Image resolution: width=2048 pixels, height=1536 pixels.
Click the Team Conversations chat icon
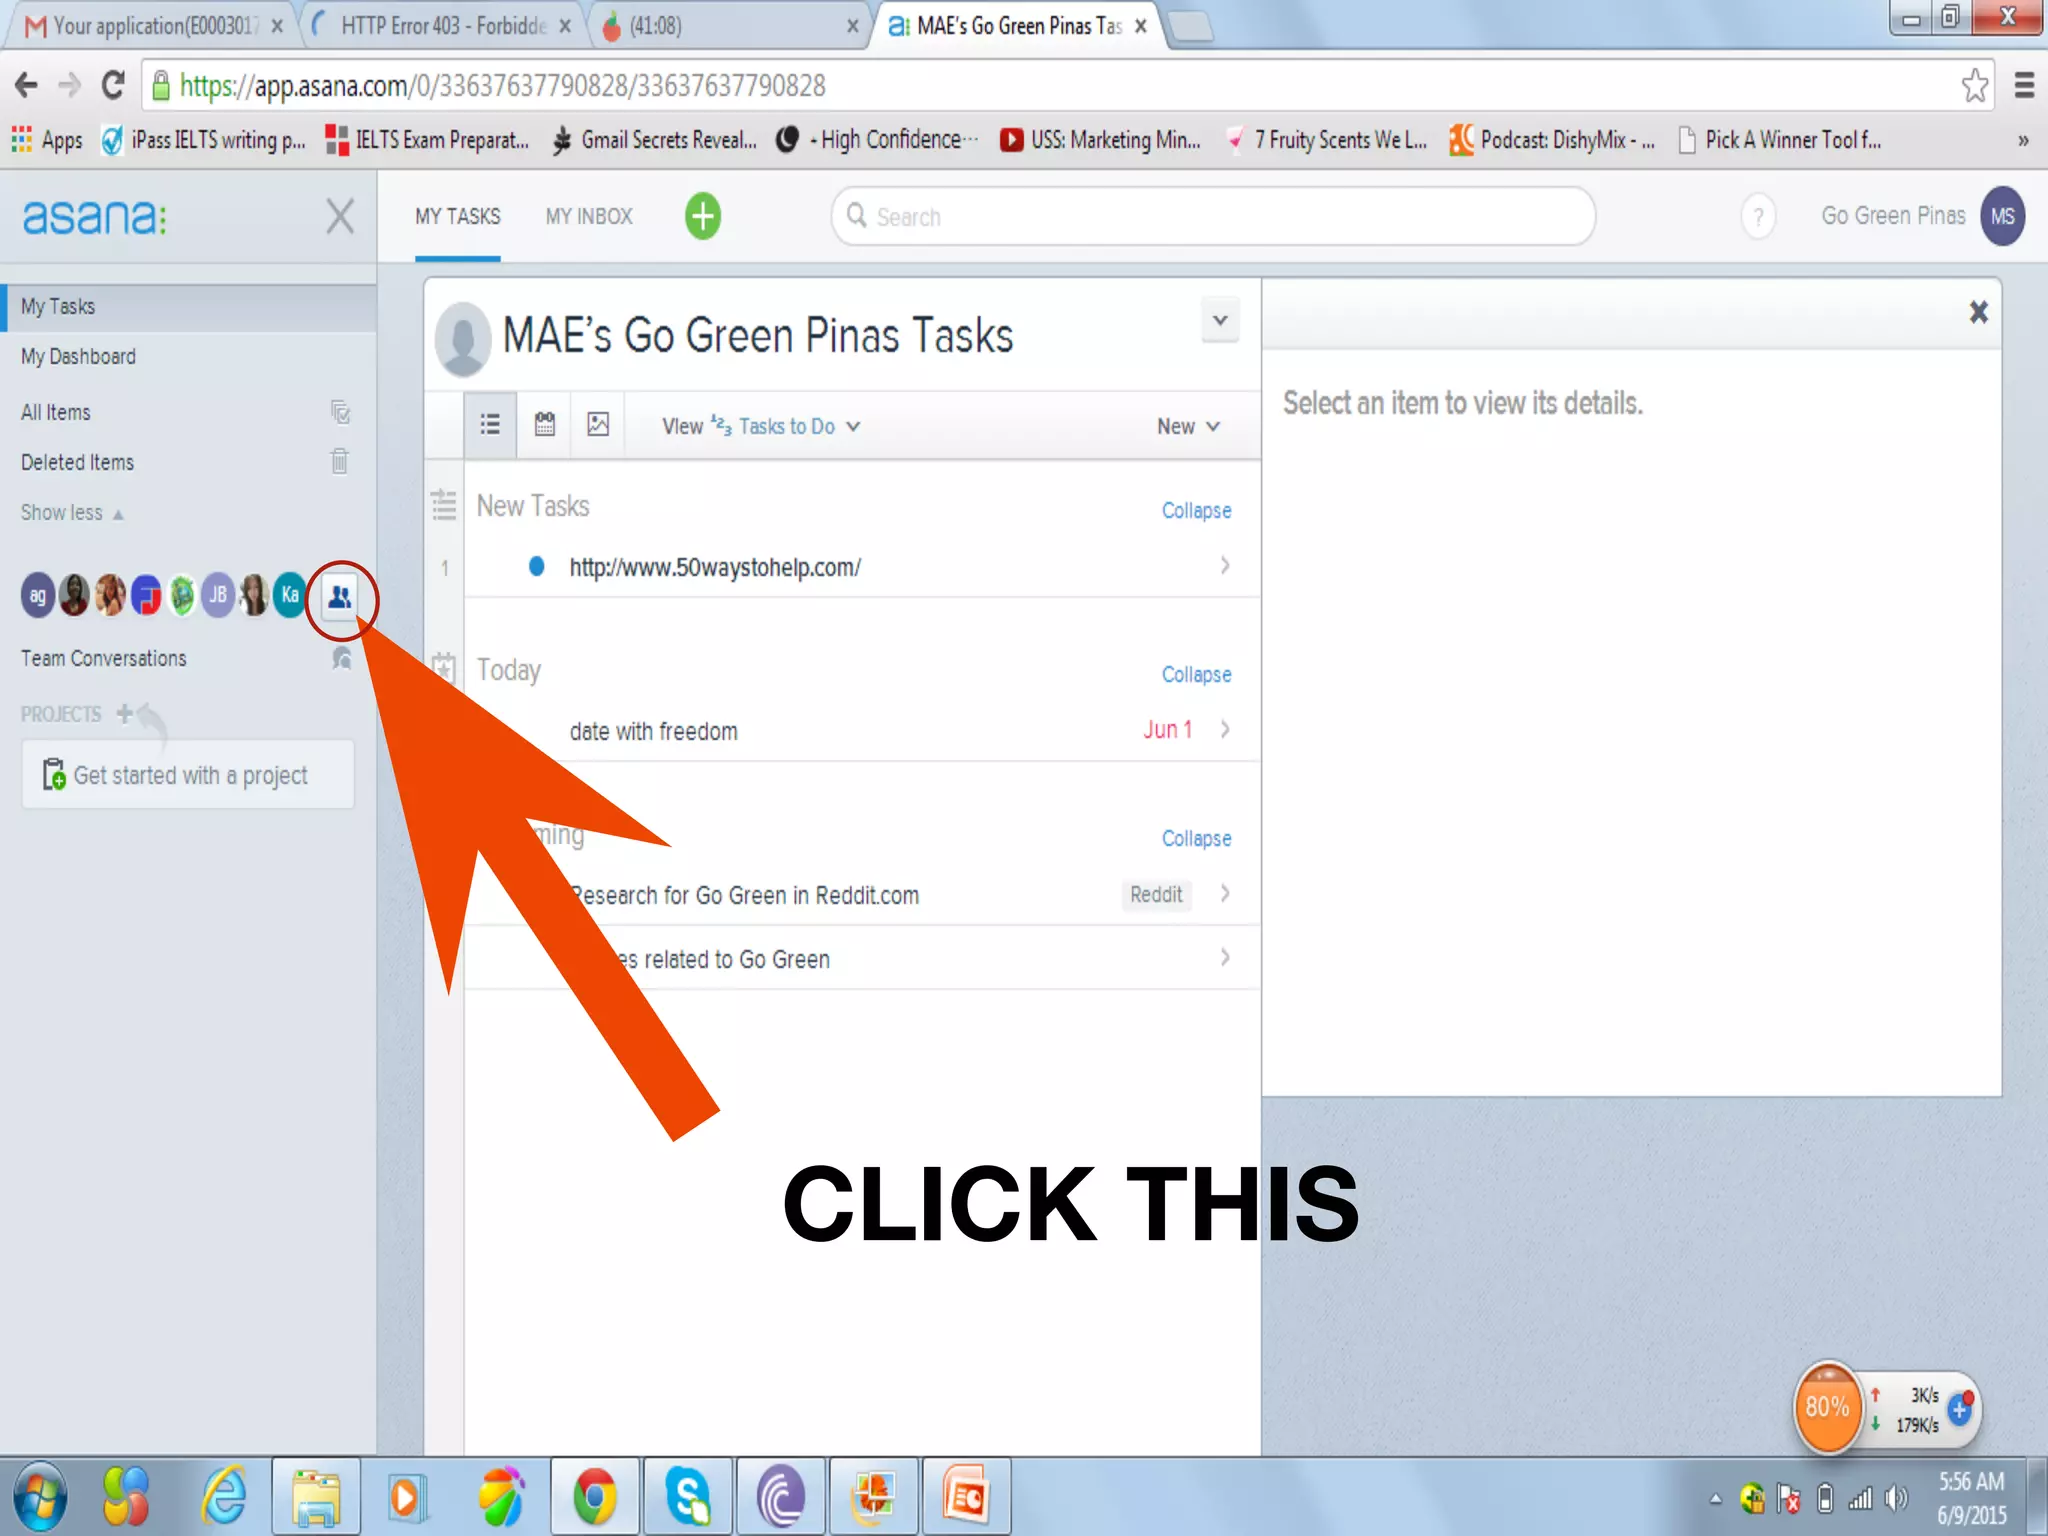click(x=341, y=658)
